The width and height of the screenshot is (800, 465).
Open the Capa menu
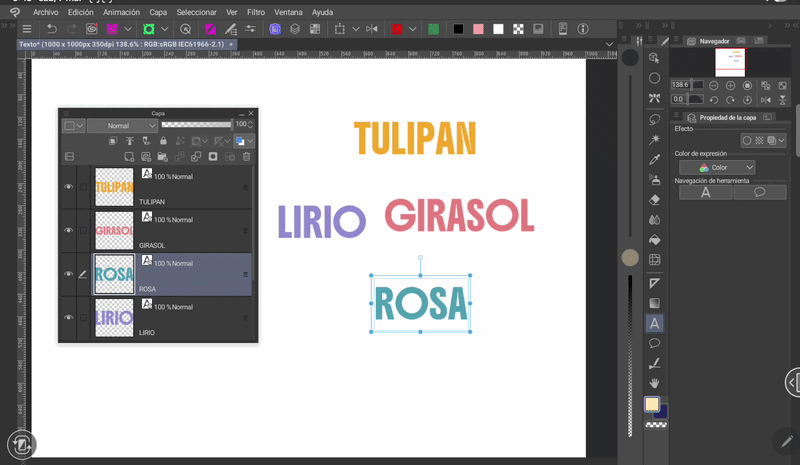(158, 12)
